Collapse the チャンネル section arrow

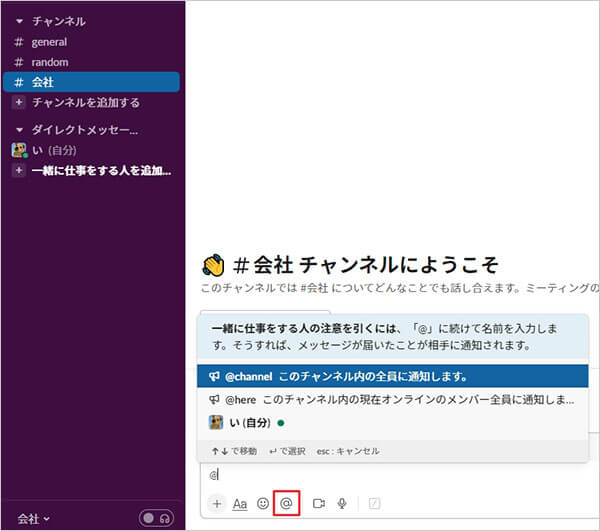pos(18,21)
